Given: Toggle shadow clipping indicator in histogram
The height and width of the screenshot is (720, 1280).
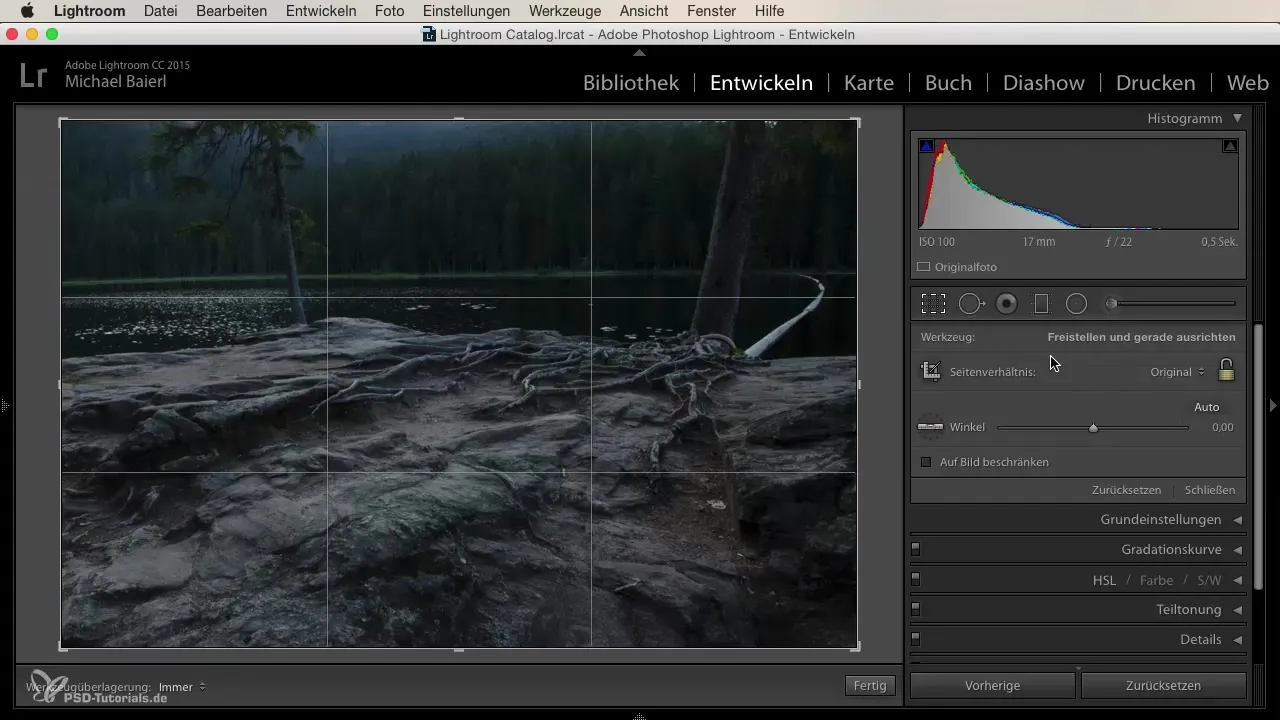Looking at the screenshot, I should tap(926, 146).
